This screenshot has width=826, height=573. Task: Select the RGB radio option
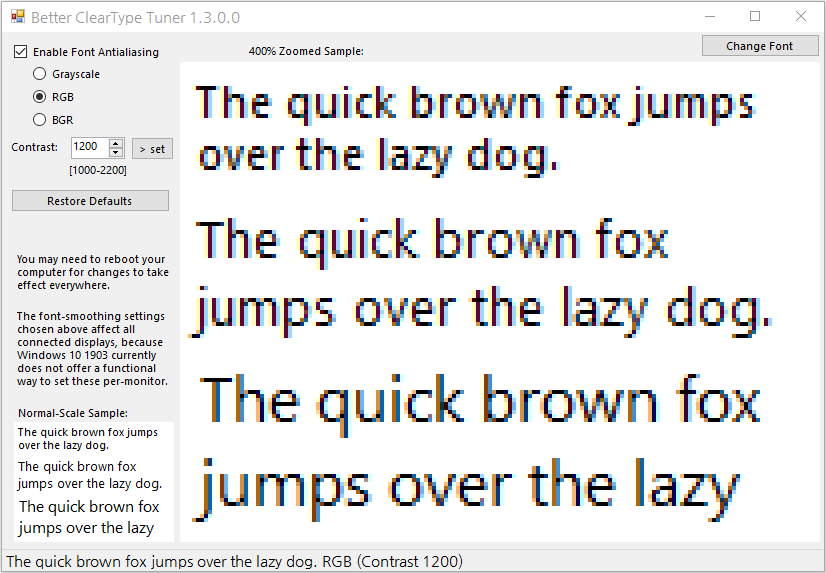point(40,97)
